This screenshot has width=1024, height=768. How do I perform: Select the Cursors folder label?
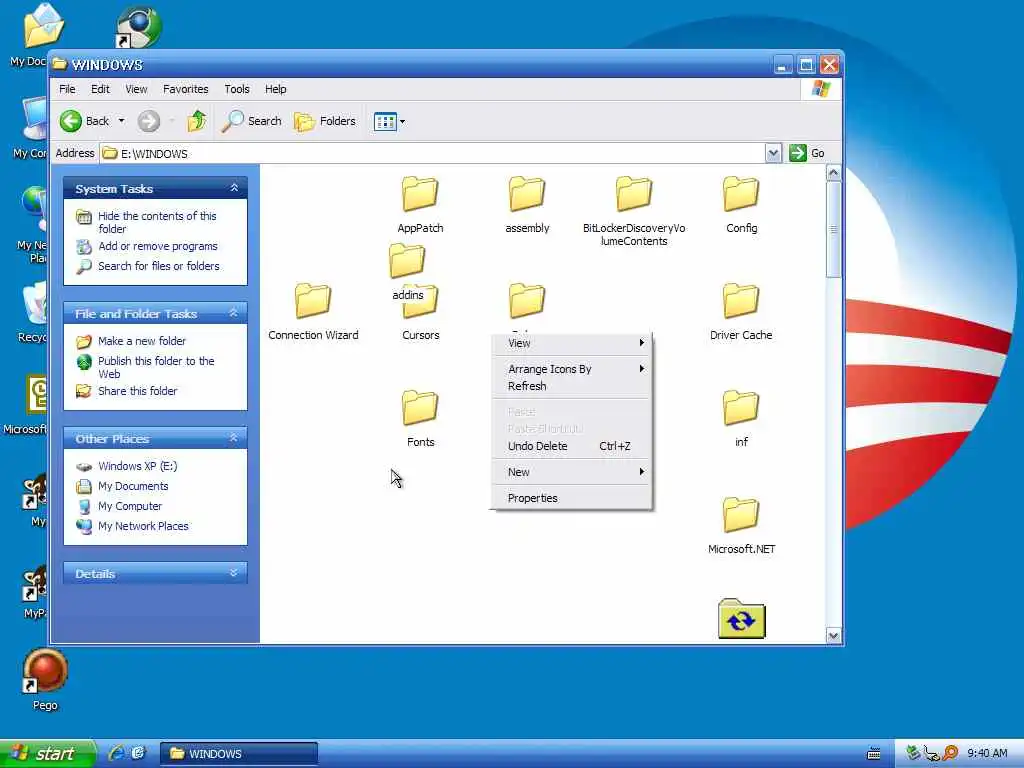coord(421,335)
